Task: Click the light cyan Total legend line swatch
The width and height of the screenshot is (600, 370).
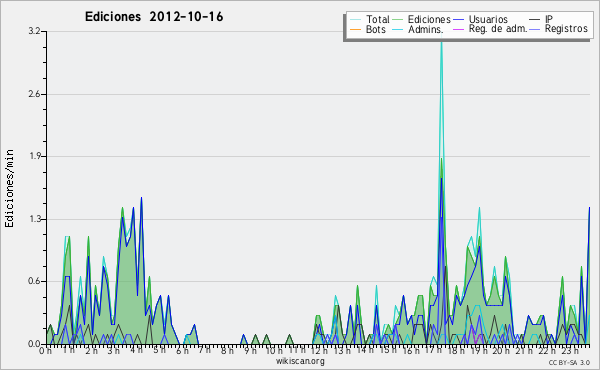Action: [355, 20]
